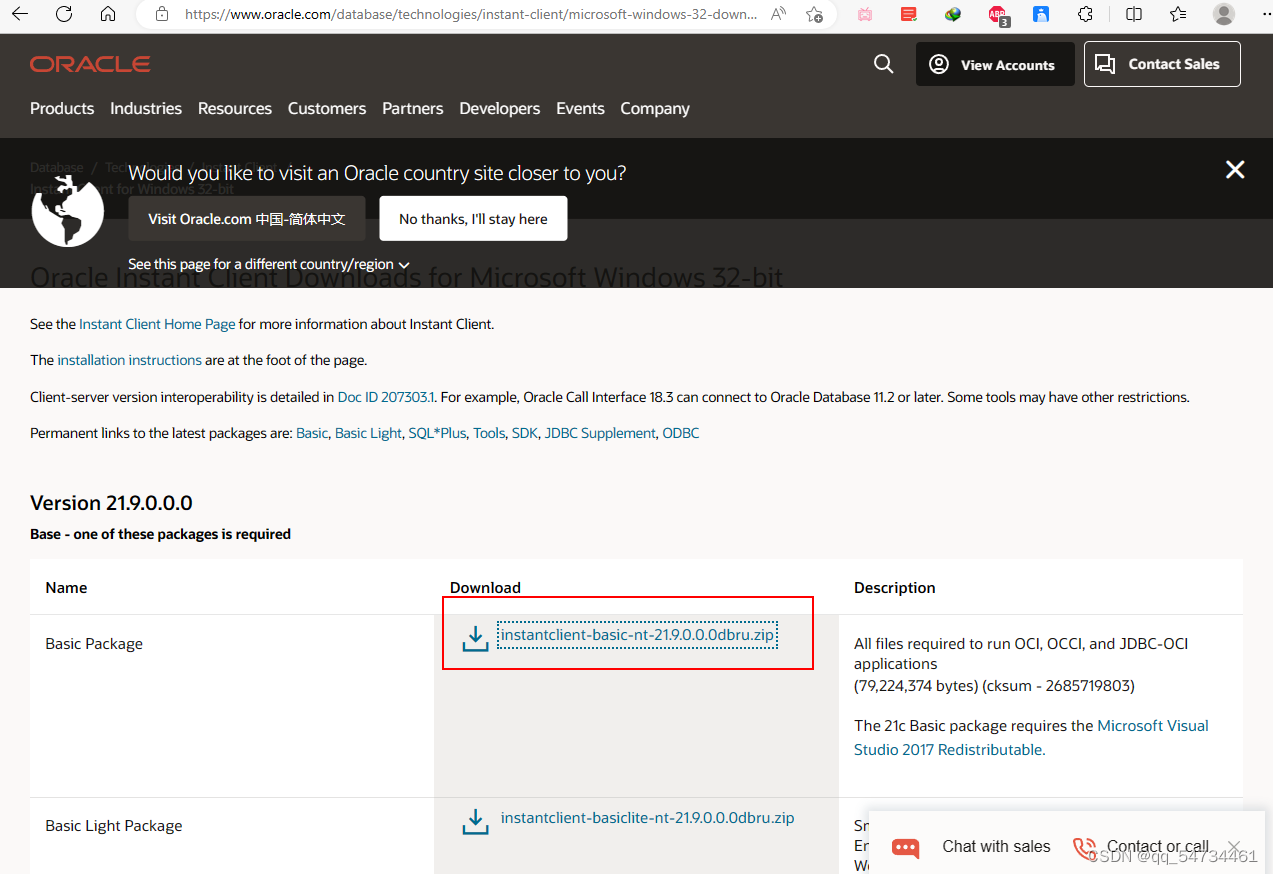This screenshot has height=874, width=1273.
Task: Open the browser profile avatar
Action: (x=1223, y=14)
